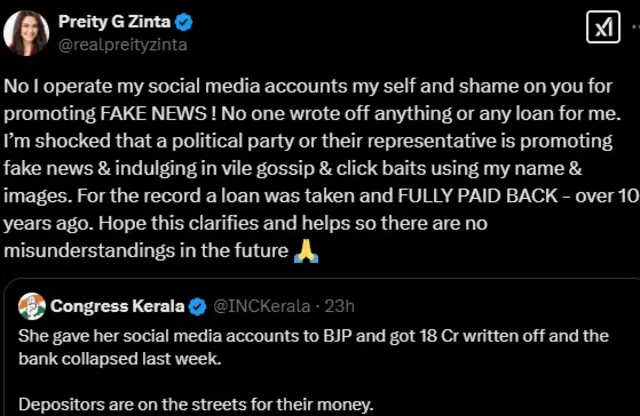Open the Preity G Zinta display name link
This screenshot has width=640, height=416.
point(110,22)
